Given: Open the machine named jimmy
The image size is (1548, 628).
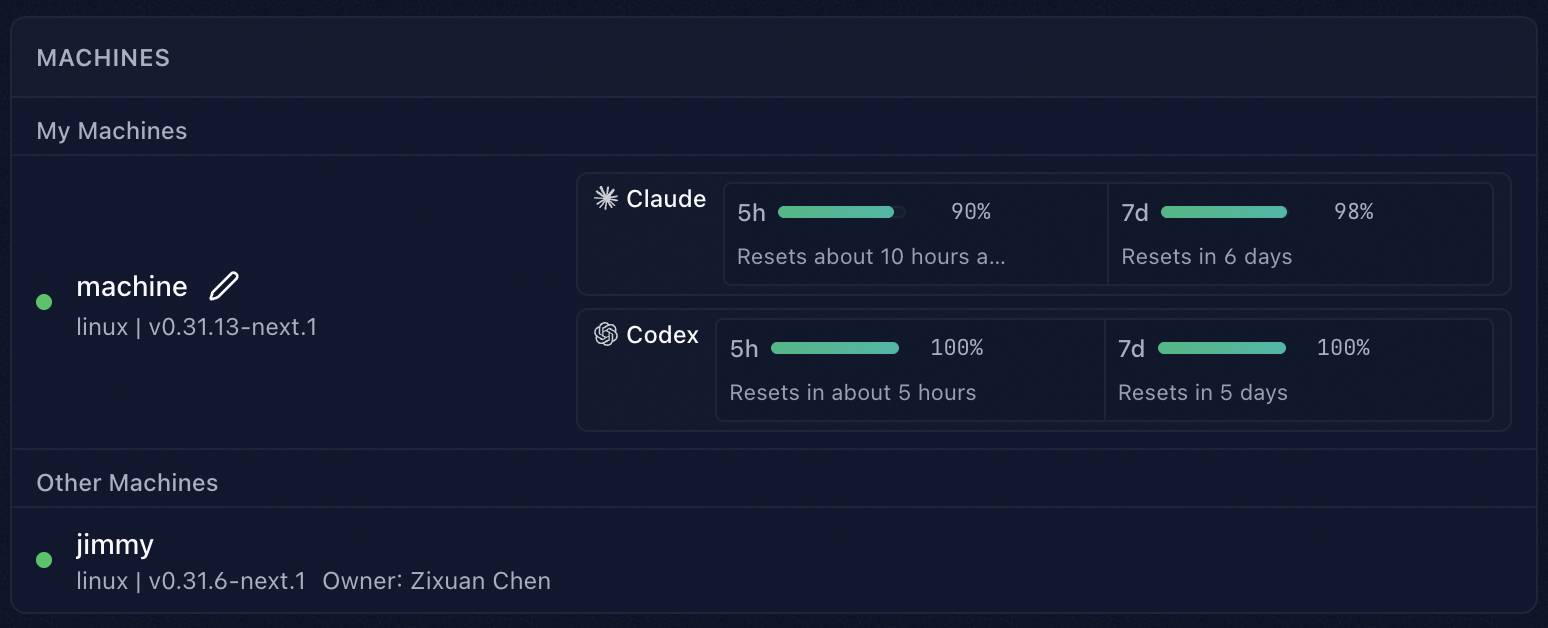Looking at the screenshot, I should tap(115, 544).
